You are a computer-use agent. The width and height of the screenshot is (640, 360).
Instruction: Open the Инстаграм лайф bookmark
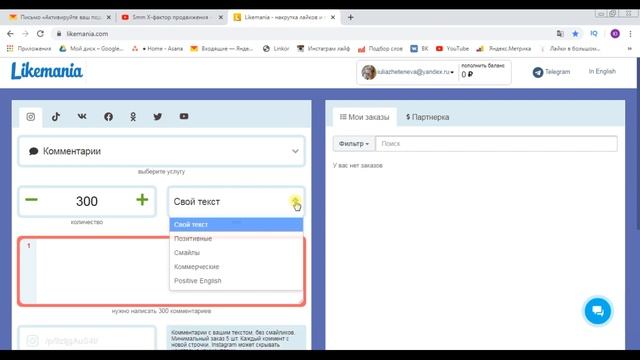323,49
